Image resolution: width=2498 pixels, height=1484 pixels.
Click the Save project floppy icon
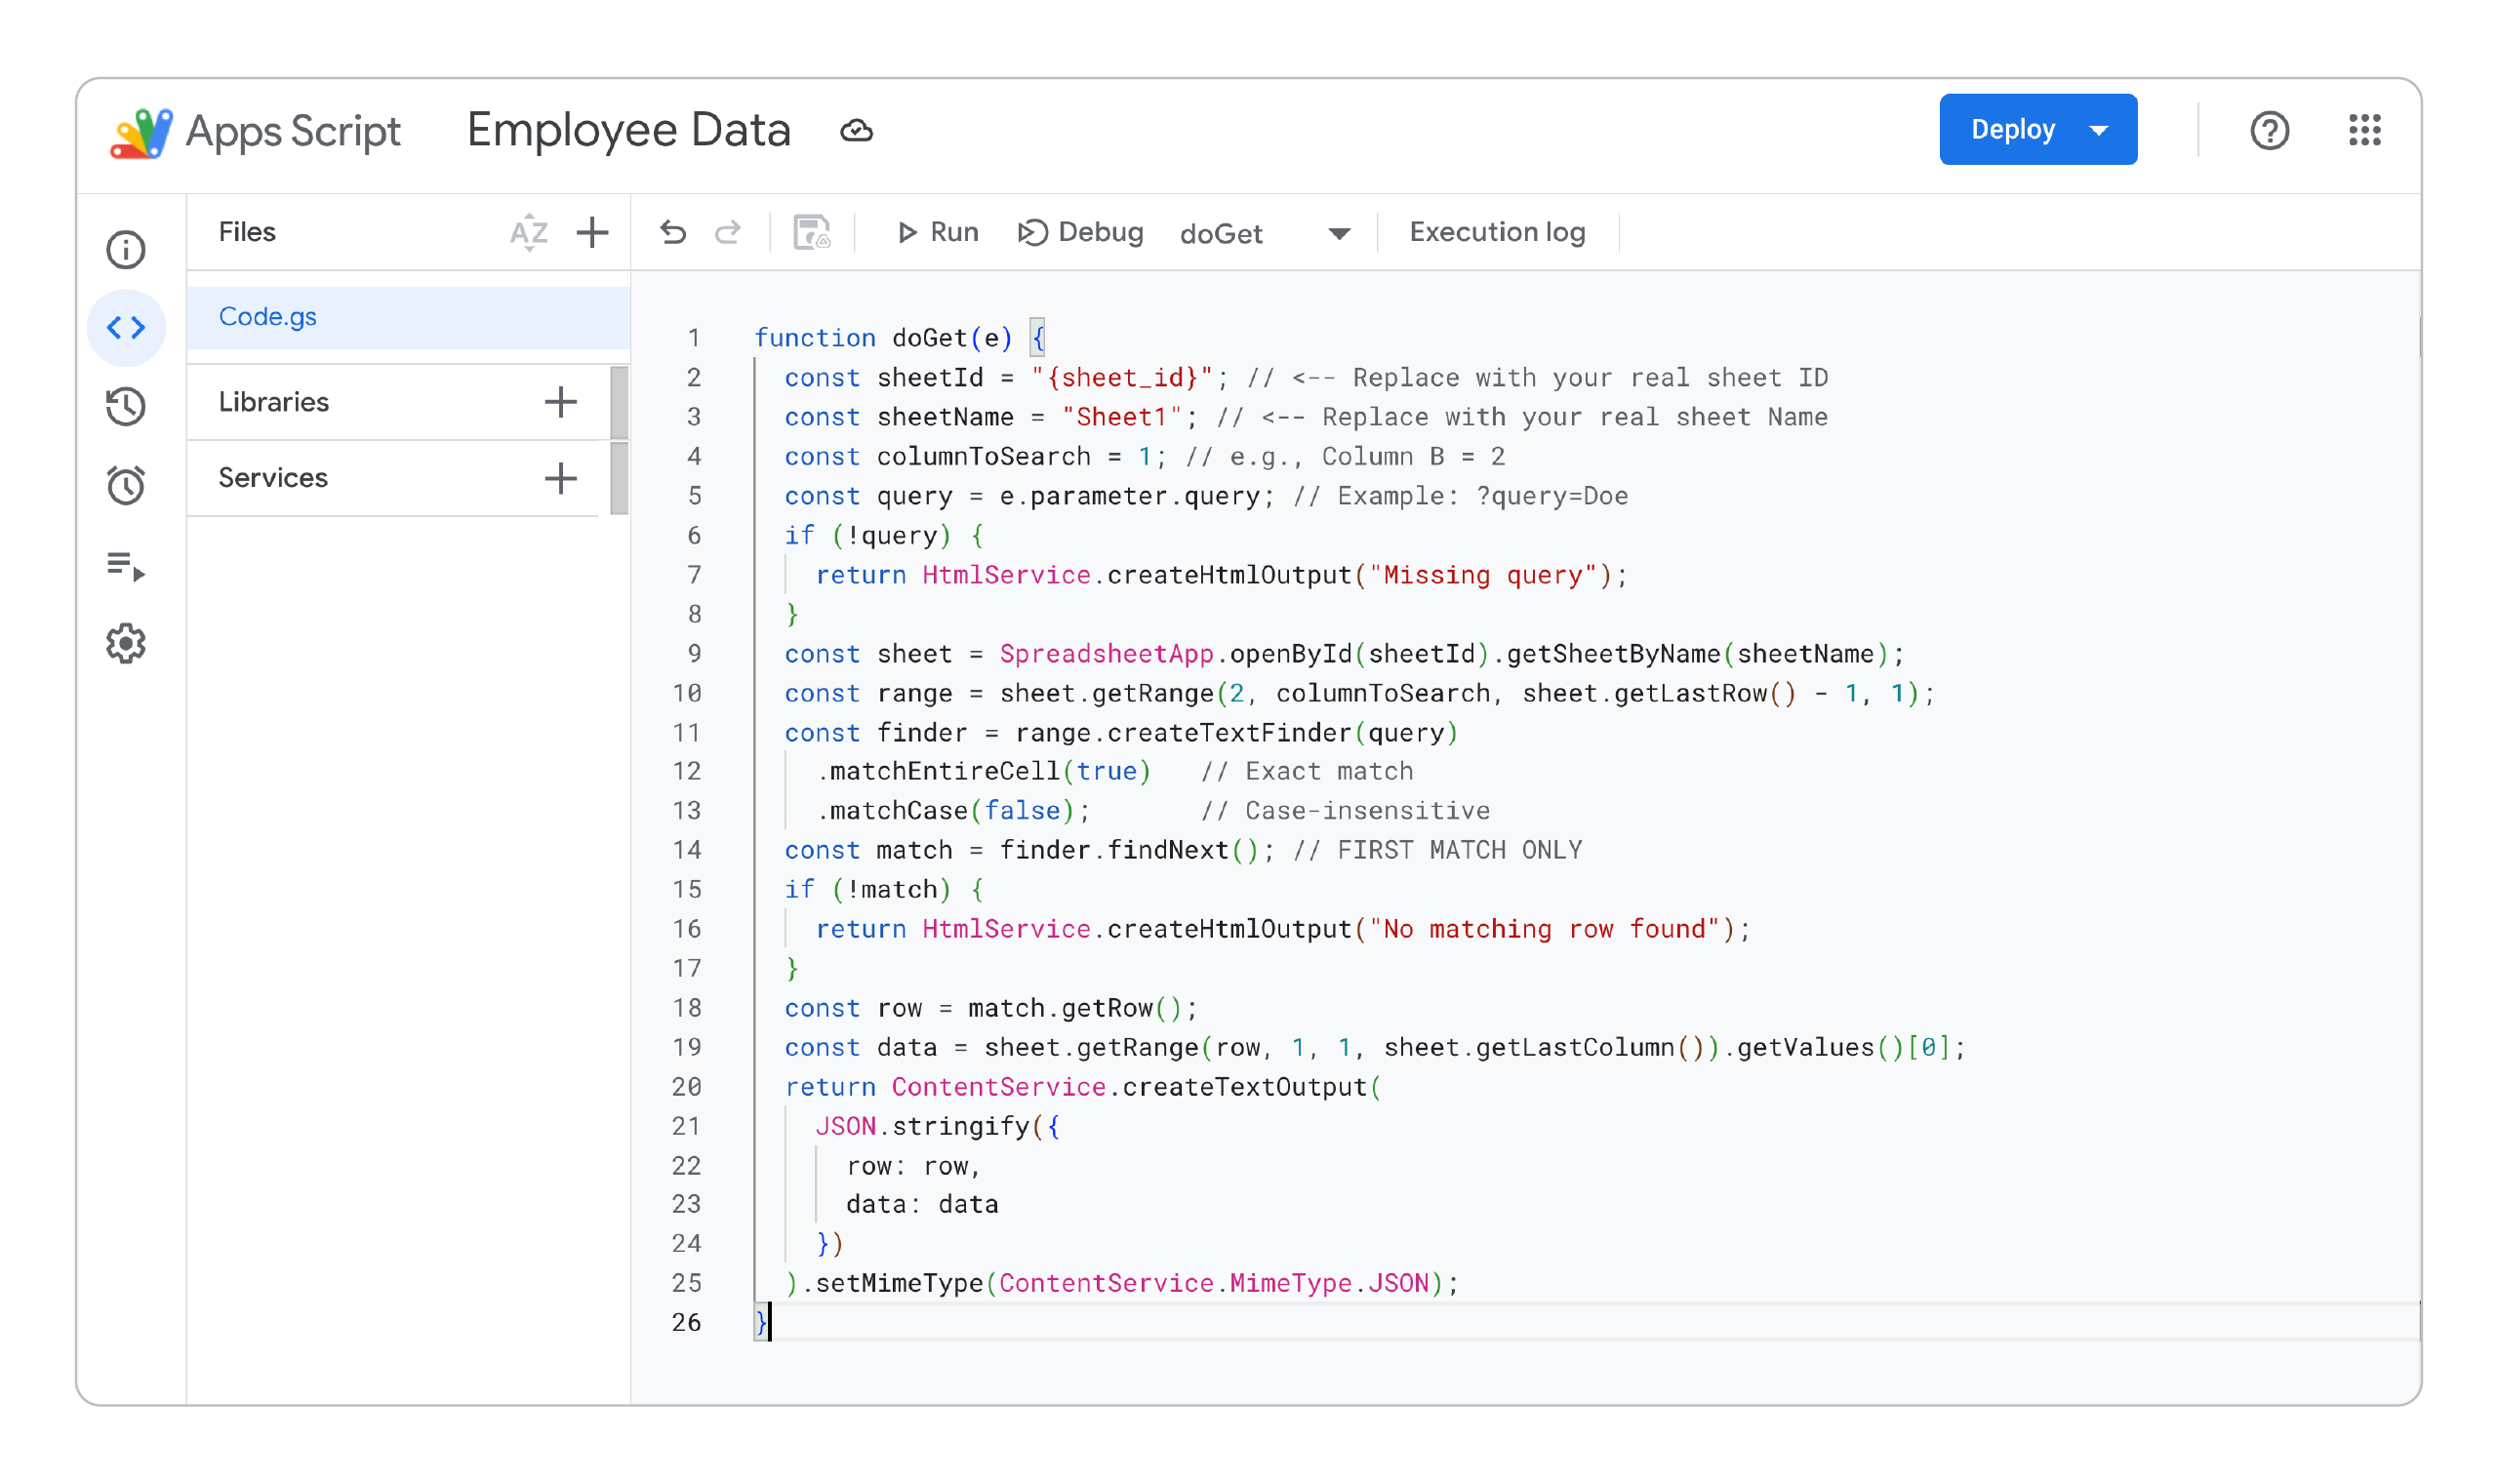[x=812, y=233]
